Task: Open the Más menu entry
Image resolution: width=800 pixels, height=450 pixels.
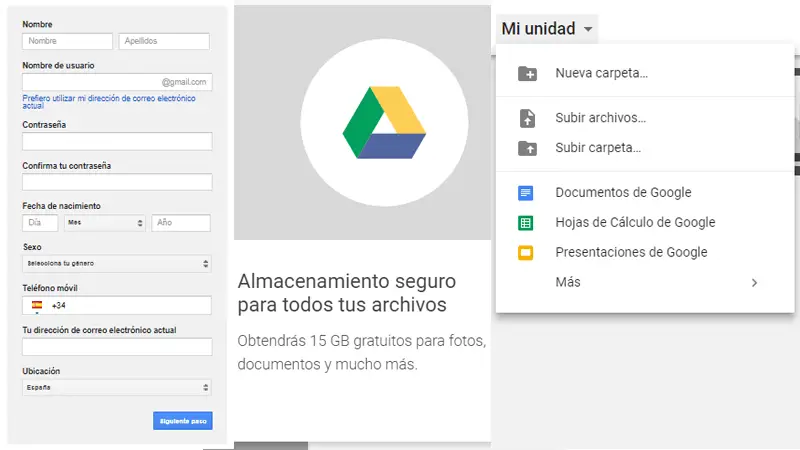Action: (645, 282)
